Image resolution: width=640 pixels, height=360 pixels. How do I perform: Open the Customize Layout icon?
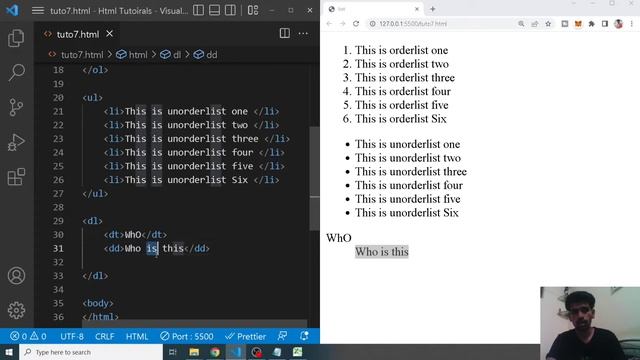click(x=253, y=10)
